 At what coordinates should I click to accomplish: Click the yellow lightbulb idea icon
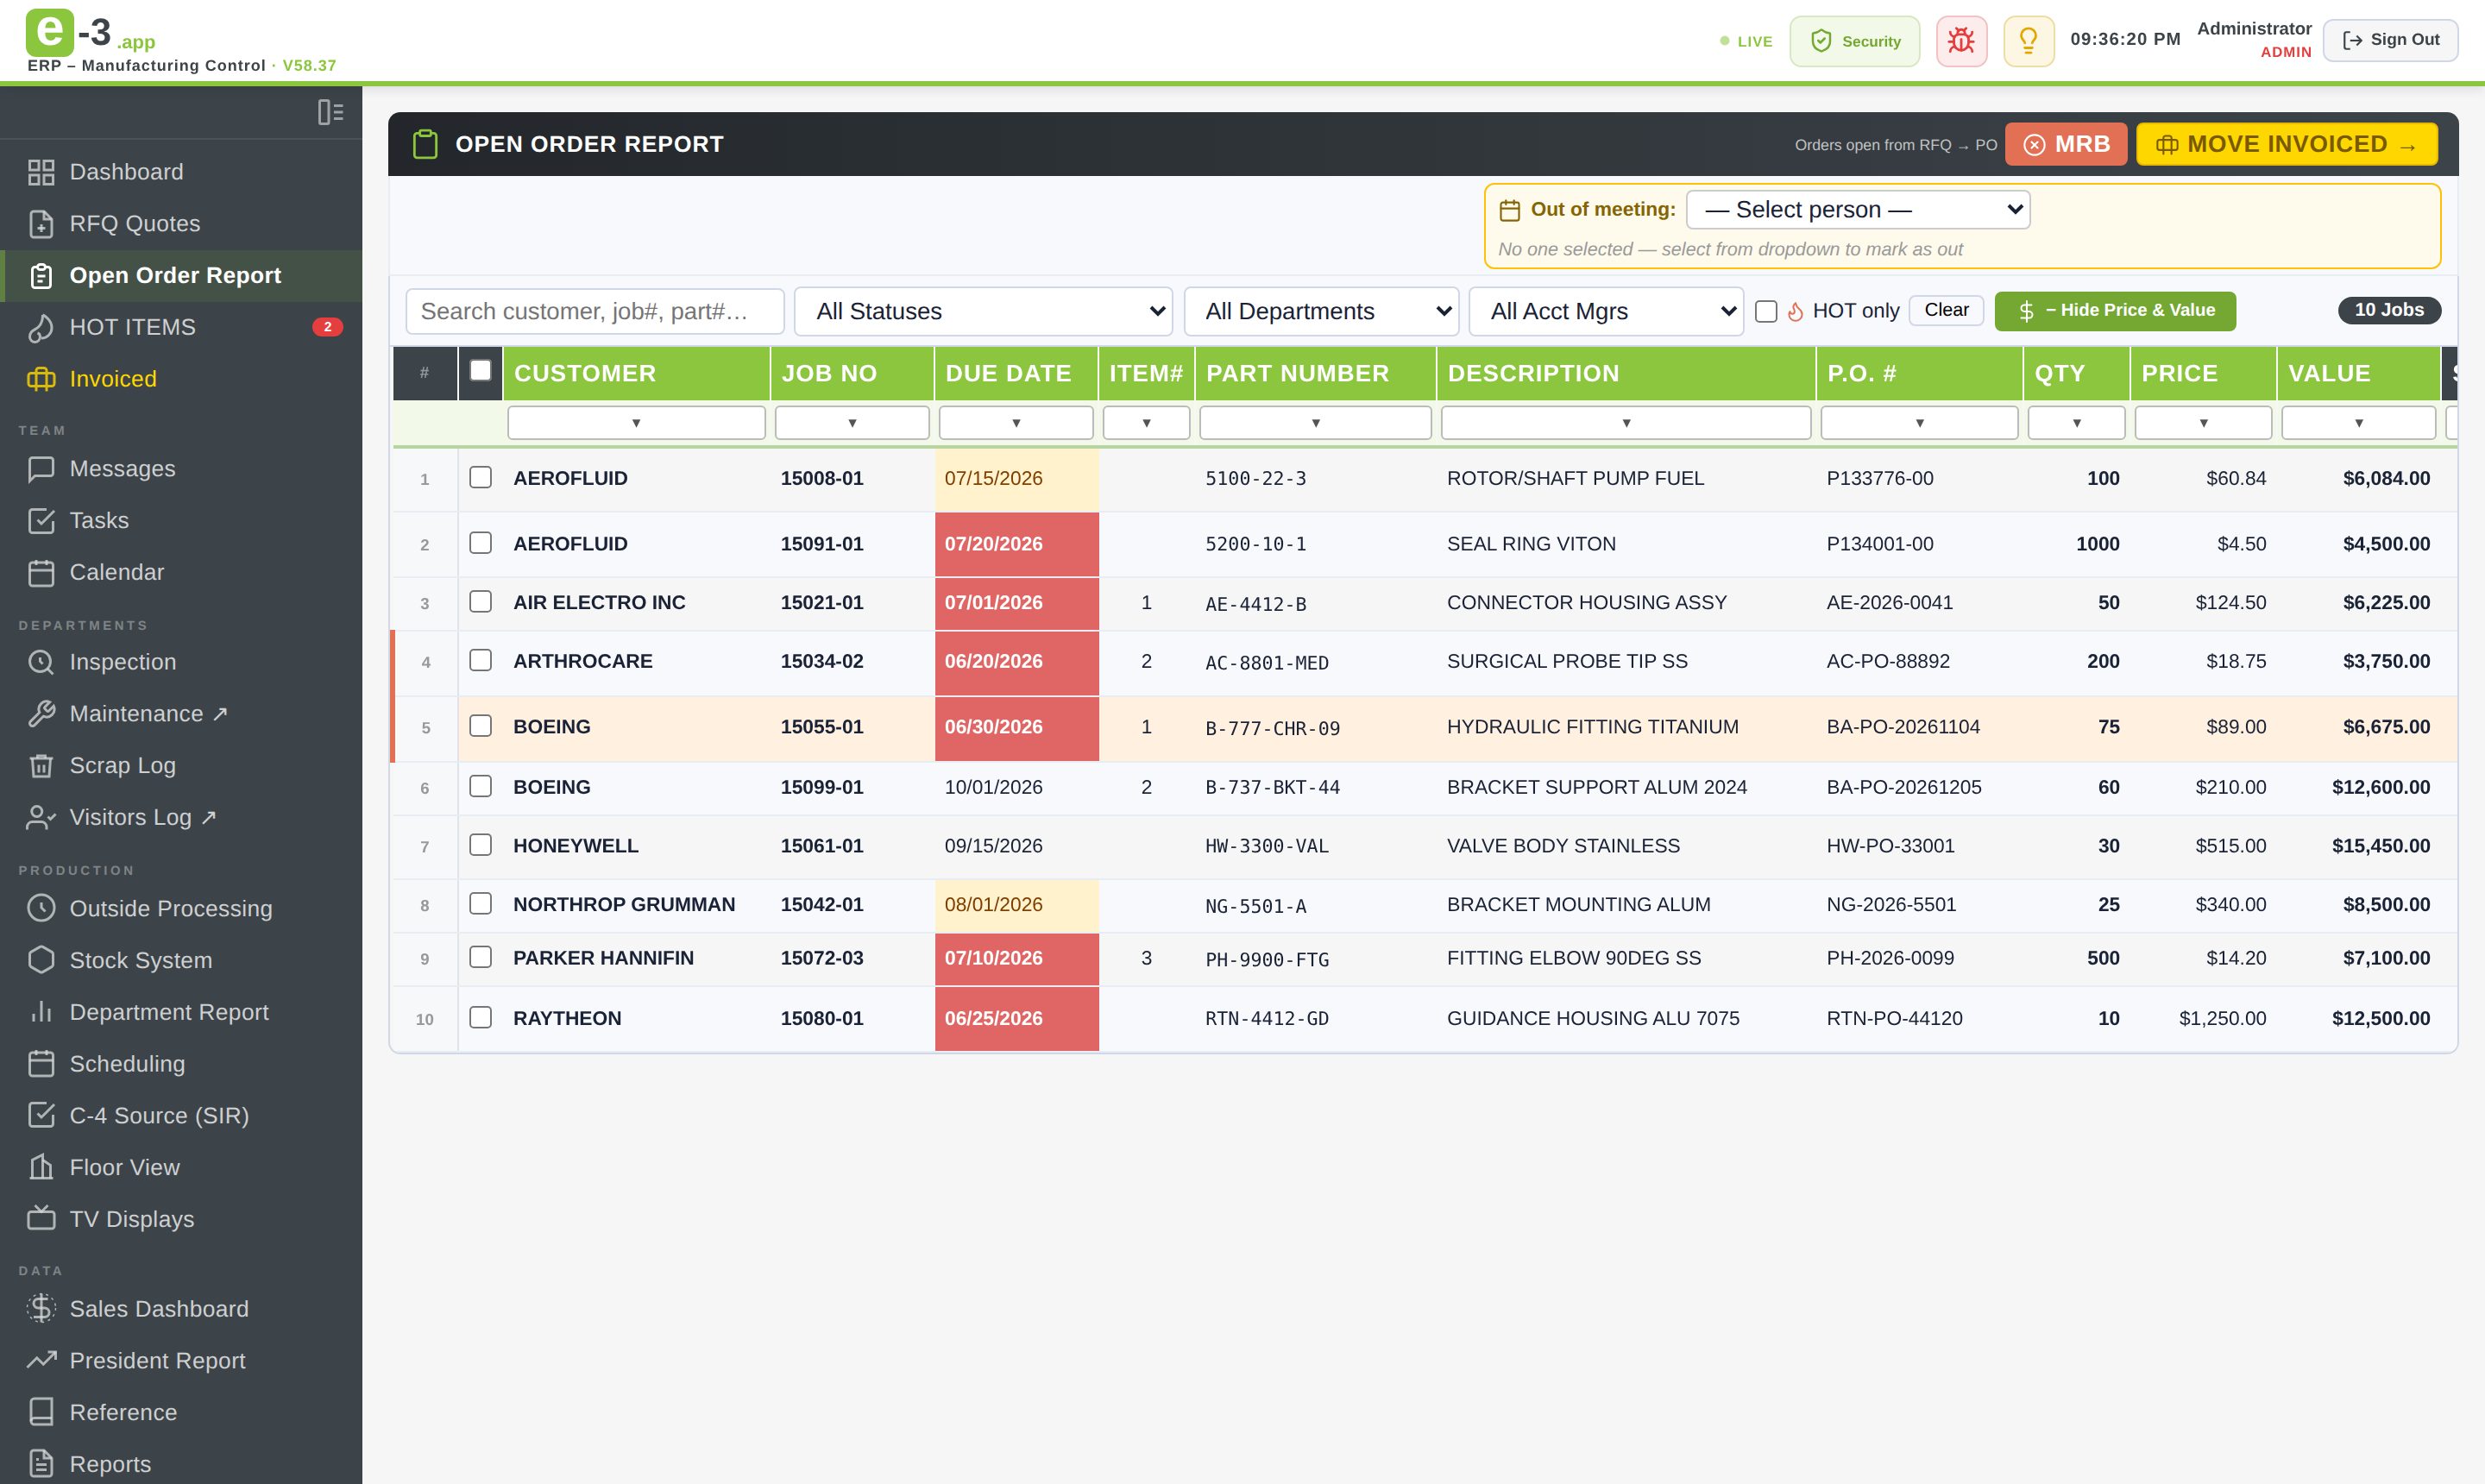(2028, 41)
